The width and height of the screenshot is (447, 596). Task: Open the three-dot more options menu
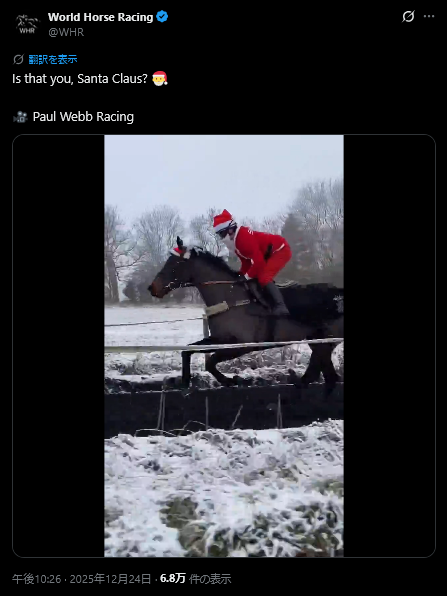(x=429, y=16)
